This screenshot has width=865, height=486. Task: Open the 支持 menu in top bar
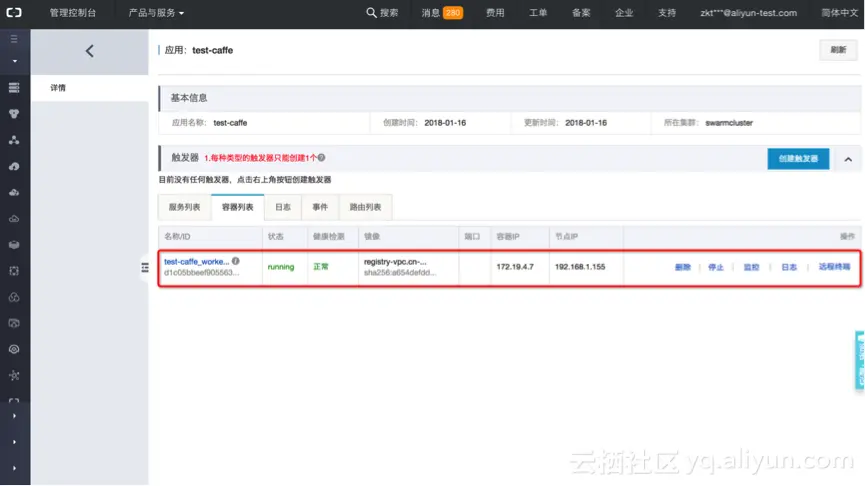coord(666,13)
